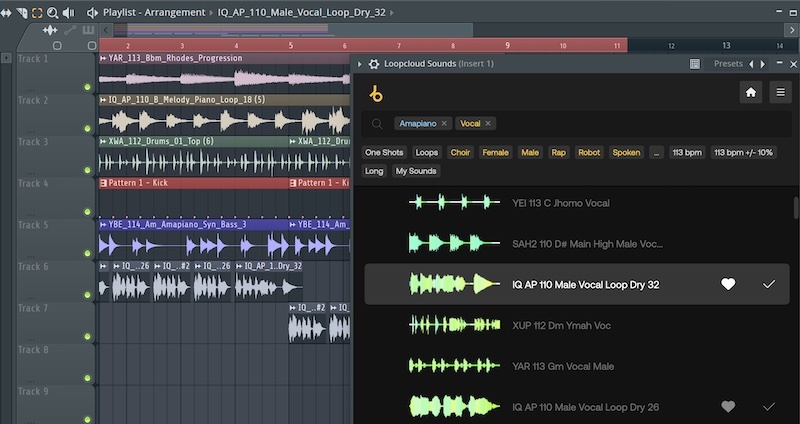Select next preset arrow

tap(763, 64)
